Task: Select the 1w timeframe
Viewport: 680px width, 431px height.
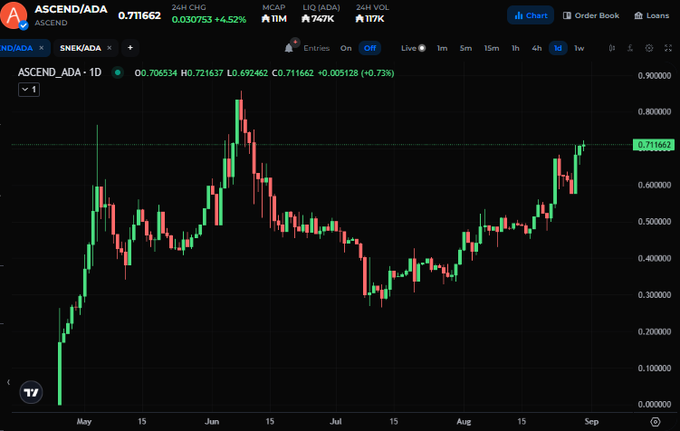Action: coord(579,48)
